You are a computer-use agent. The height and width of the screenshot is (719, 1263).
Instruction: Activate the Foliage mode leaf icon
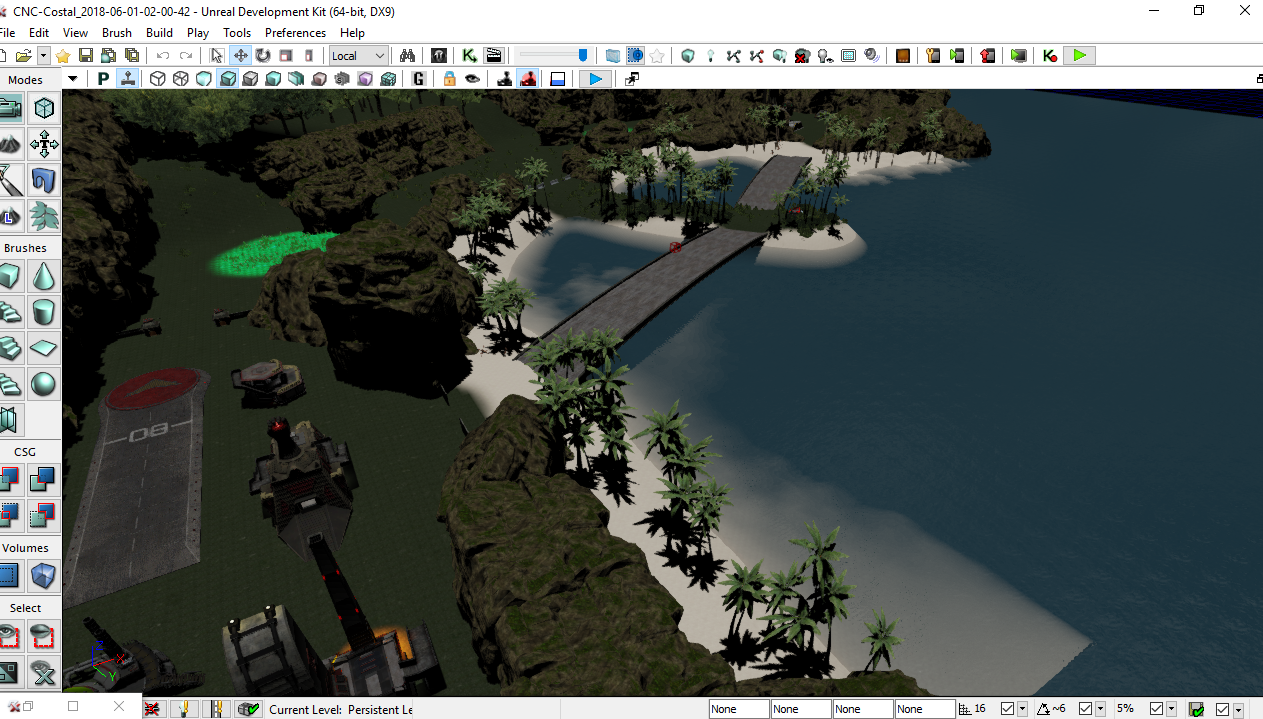pos(43,216)
